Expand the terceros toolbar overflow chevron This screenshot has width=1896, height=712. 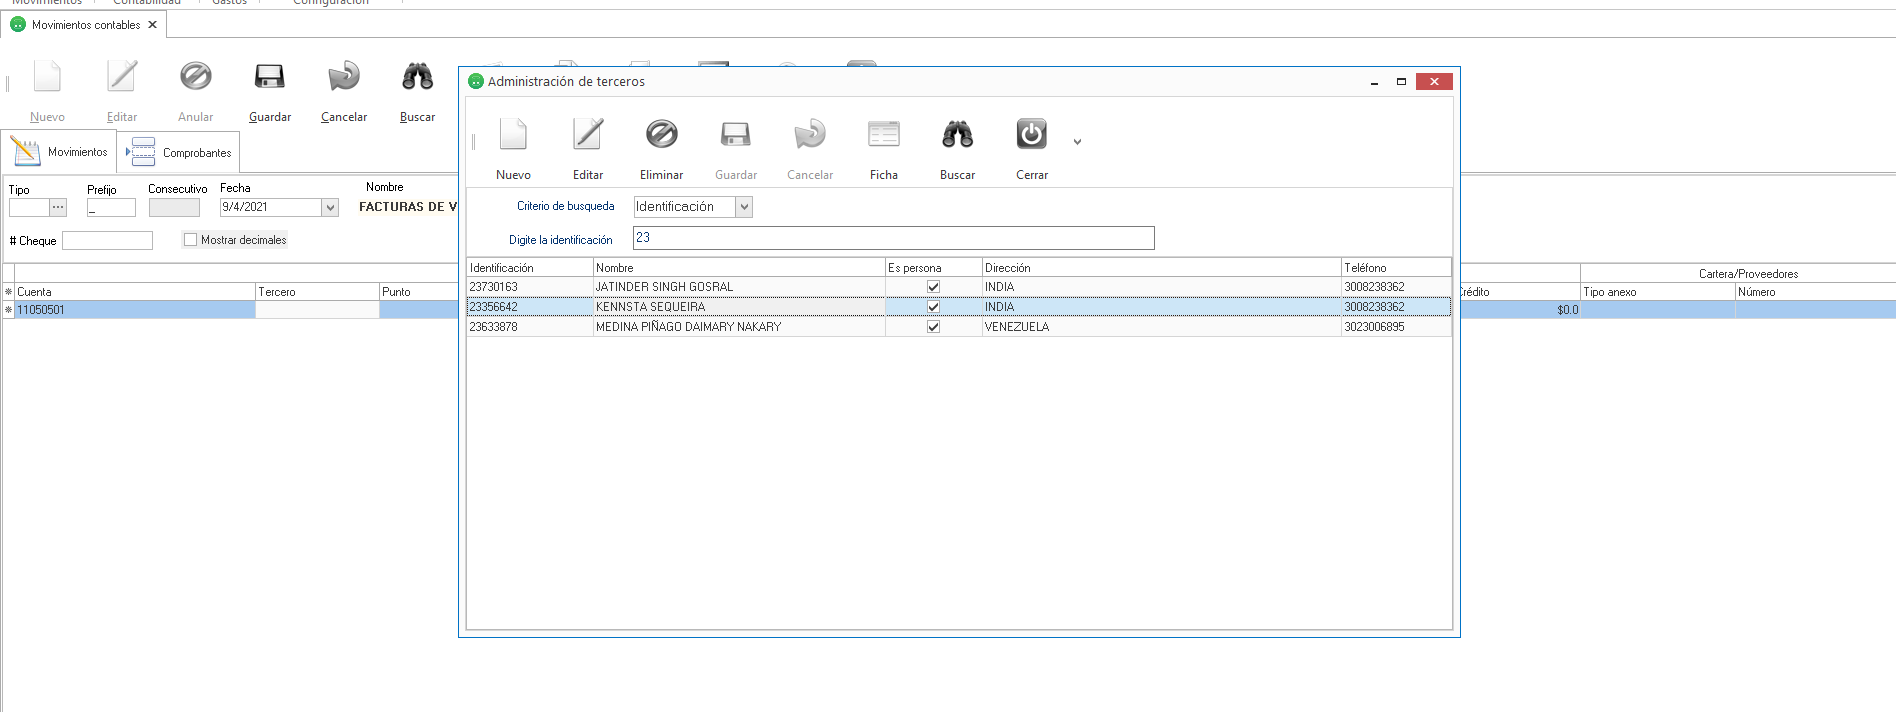[x=1077, y=142]
